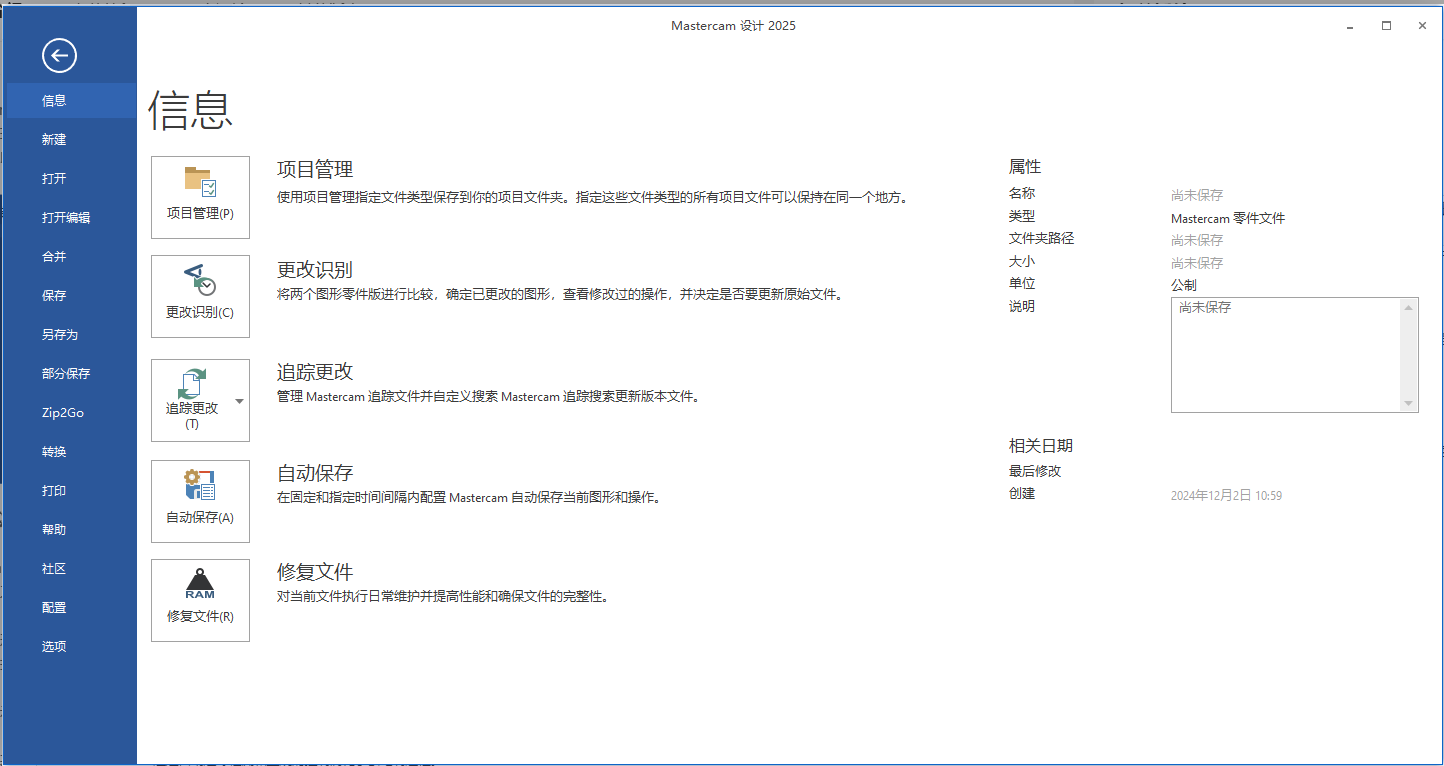
Task: Select 新建 in the sidebar
Action: (71, 140)
